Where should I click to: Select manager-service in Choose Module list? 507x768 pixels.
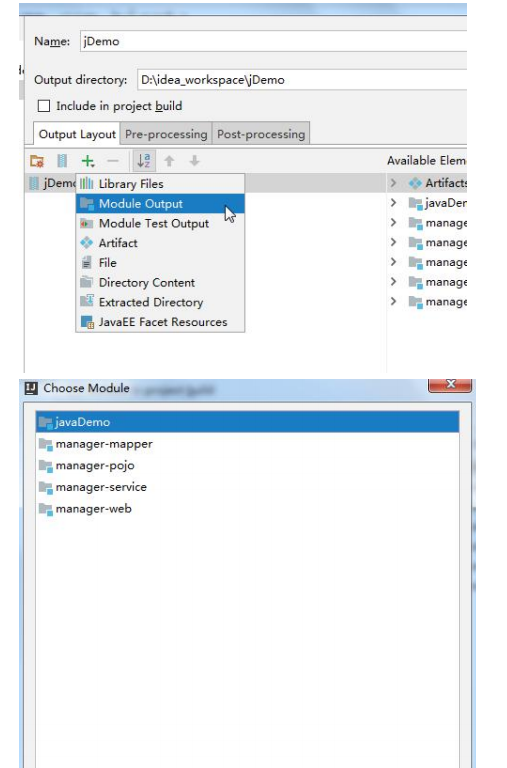click(247, 487)
